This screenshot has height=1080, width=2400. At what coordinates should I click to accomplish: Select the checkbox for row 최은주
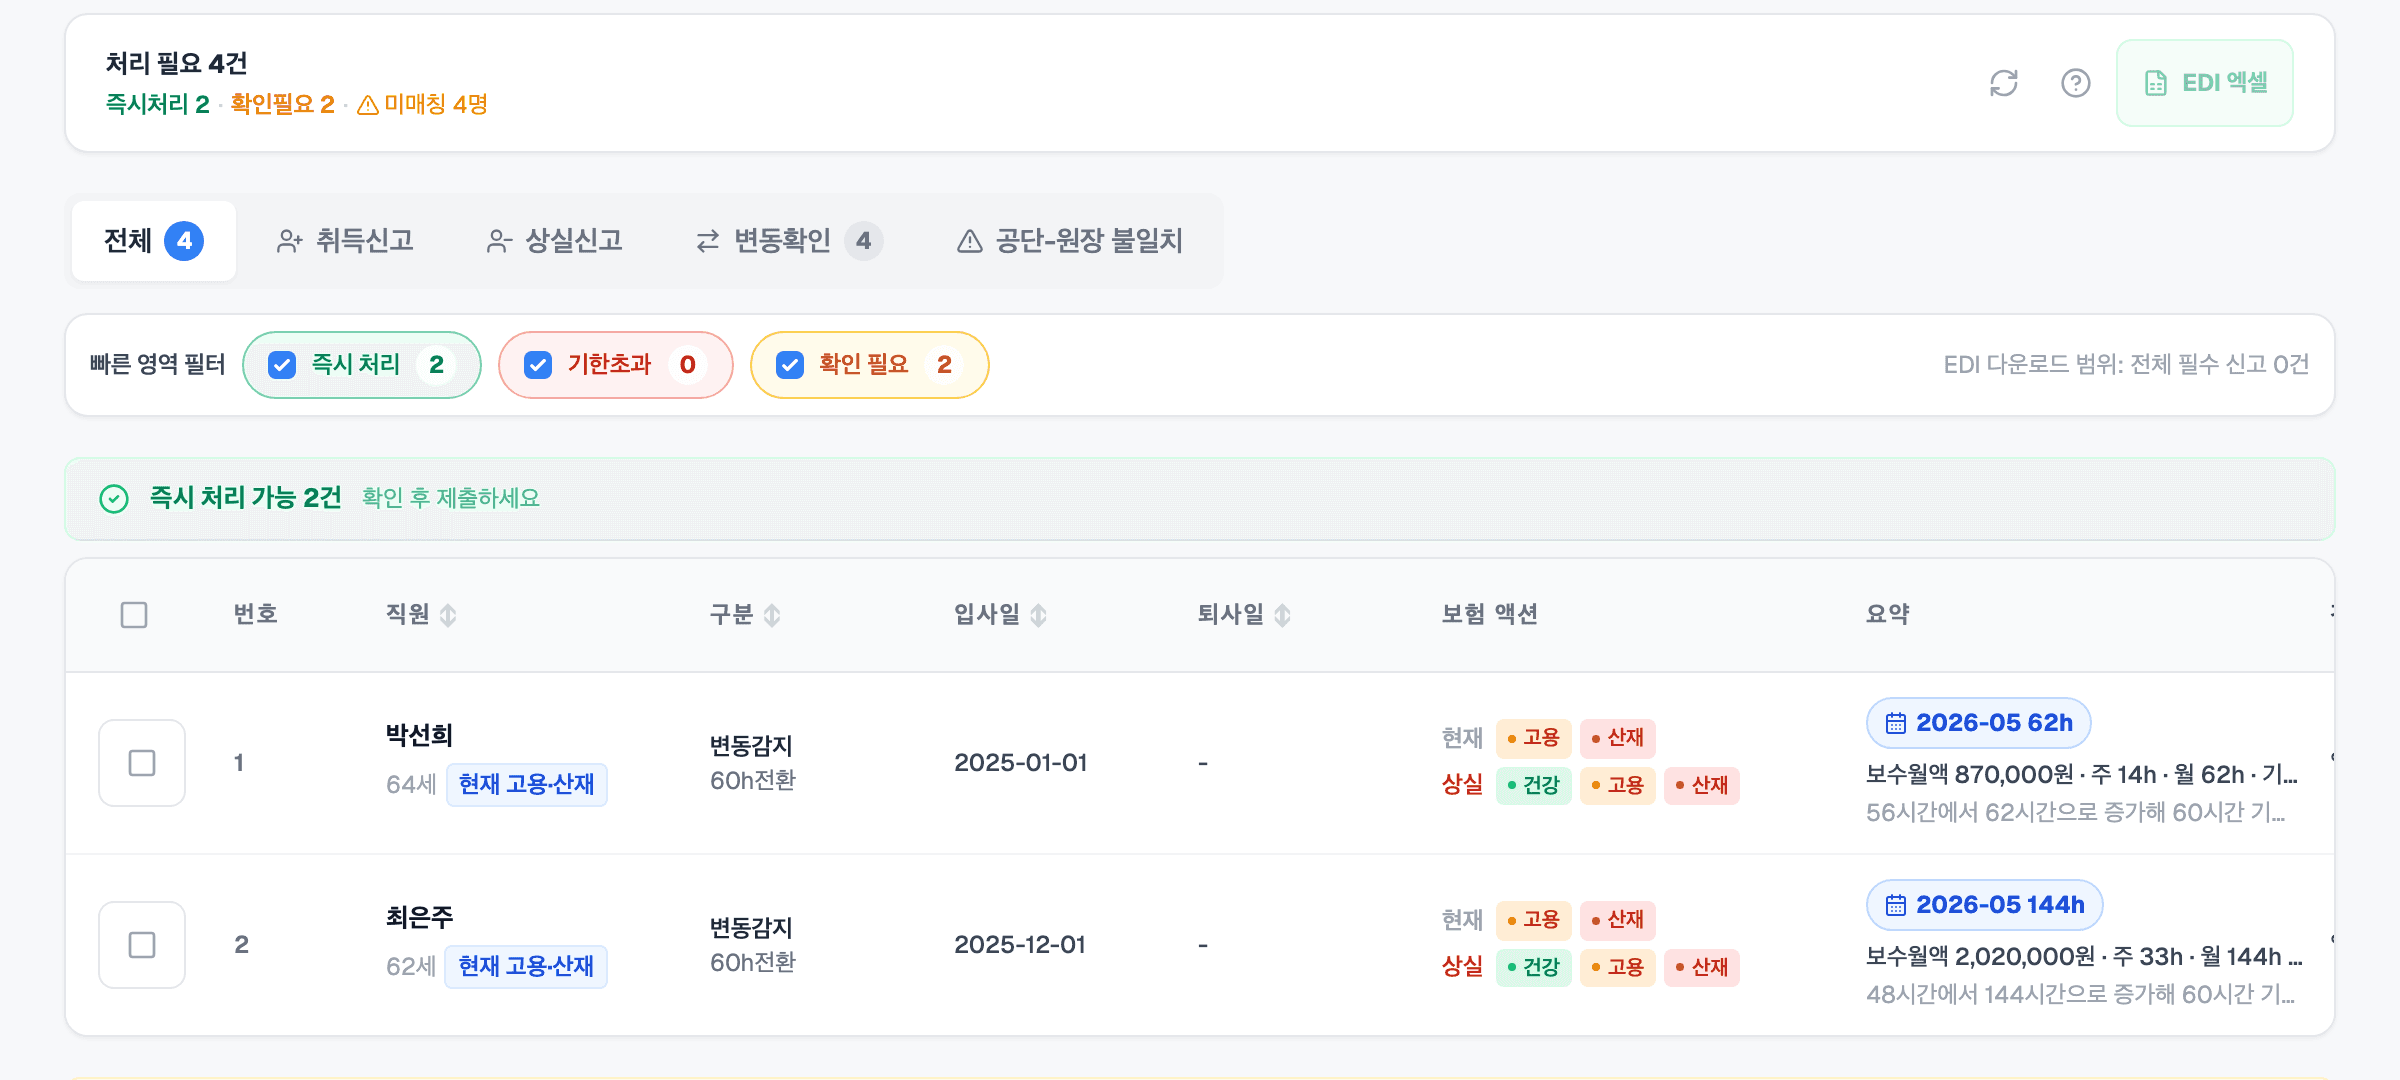coord(142,945)
